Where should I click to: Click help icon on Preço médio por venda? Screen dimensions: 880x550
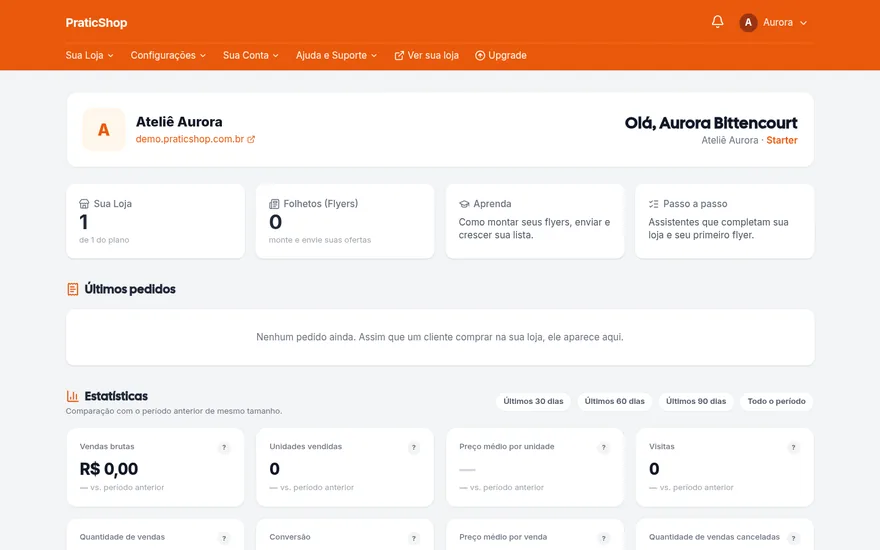[603, 538]
